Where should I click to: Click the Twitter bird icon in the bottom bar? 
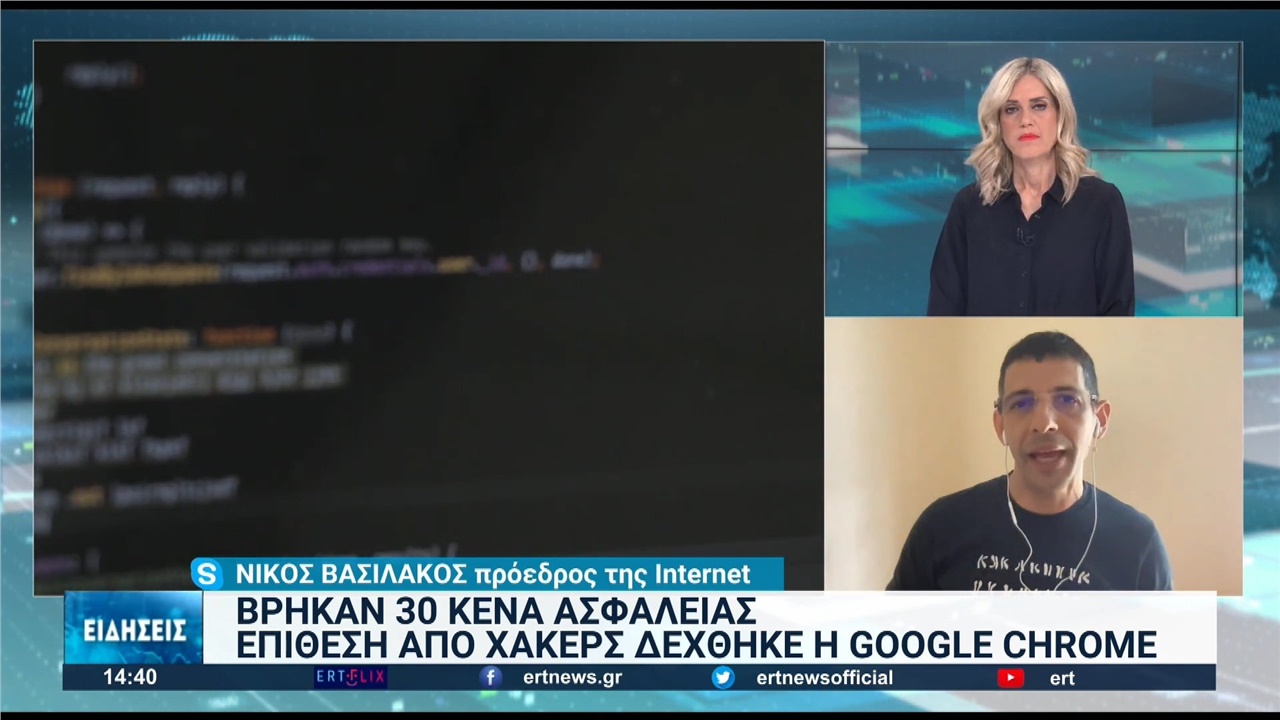723,677
